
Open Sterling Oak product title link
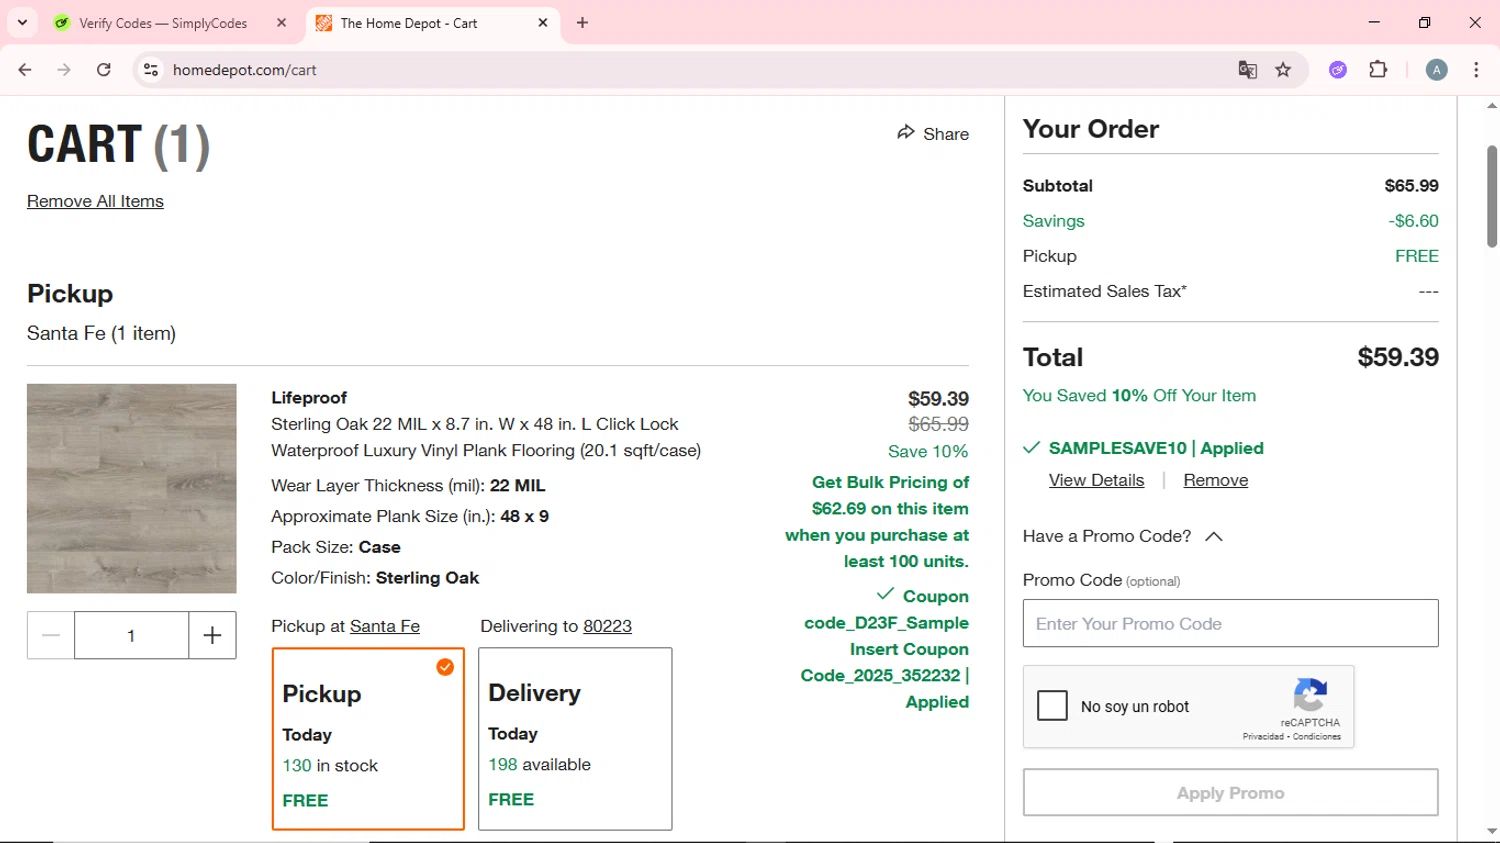pyautogui.click(x=486, y=437)
